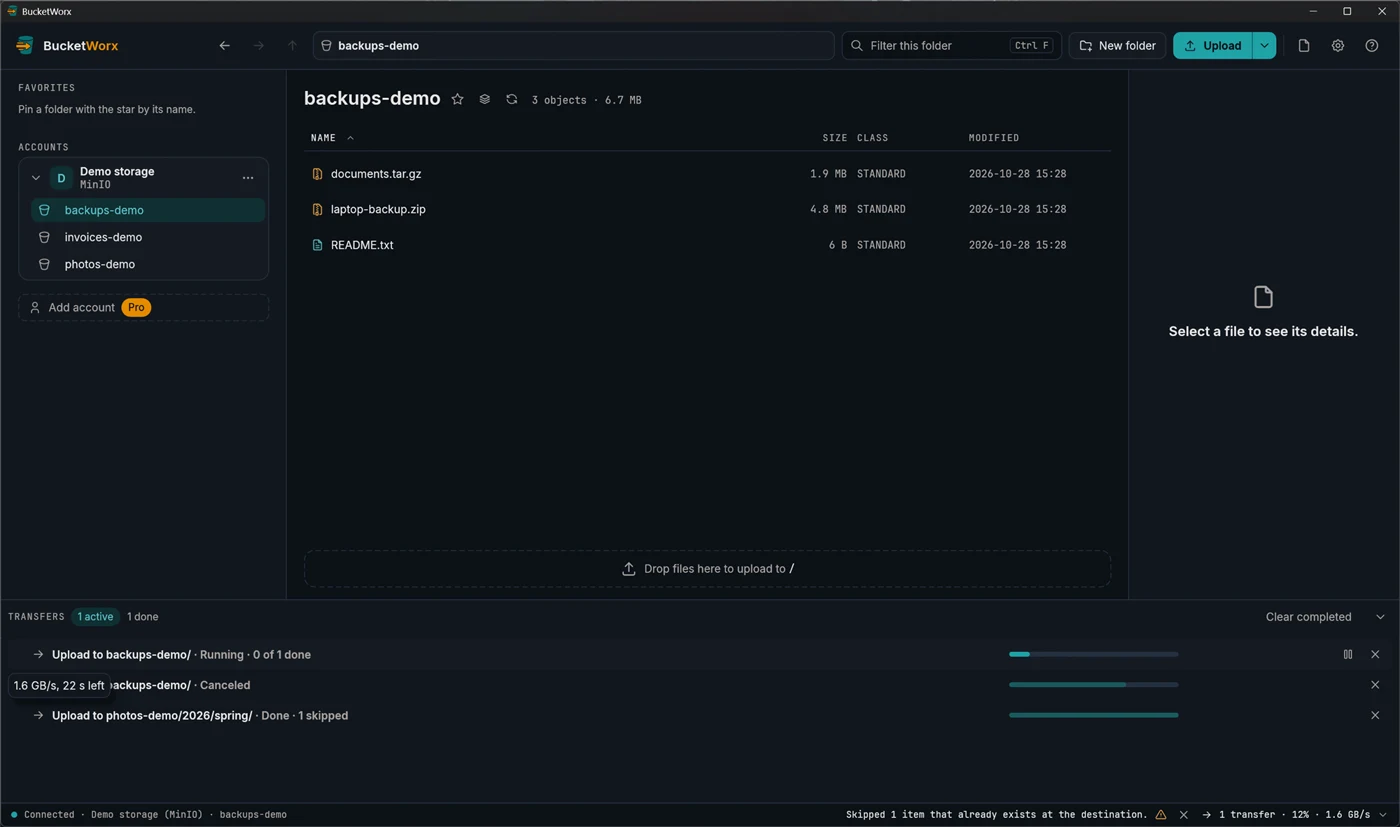This screenshot has height=827, width=1400.
Task: Click the 1 active transfers badge
Action: click(x=95, y=617)
